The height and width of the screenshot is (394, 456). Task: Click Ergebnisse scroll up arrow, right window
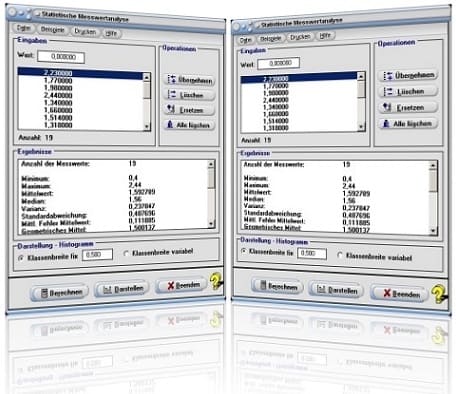(433, 165)
